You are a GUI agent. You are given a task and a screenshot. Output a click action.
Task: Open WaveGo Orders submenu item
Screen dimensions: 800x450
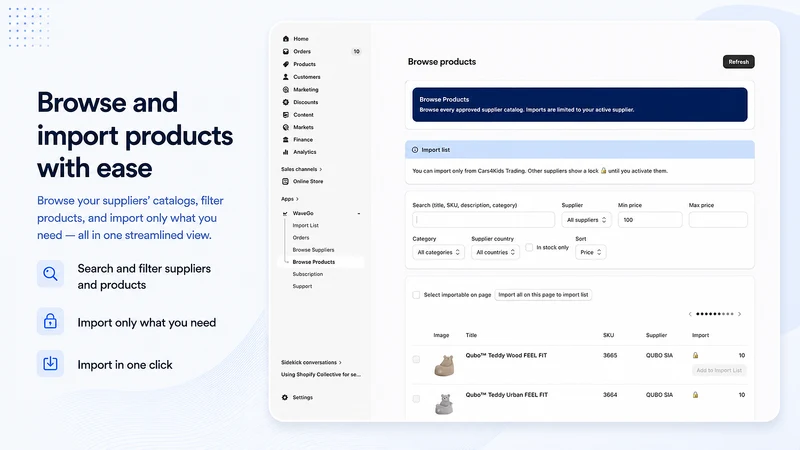pos(301,238)
